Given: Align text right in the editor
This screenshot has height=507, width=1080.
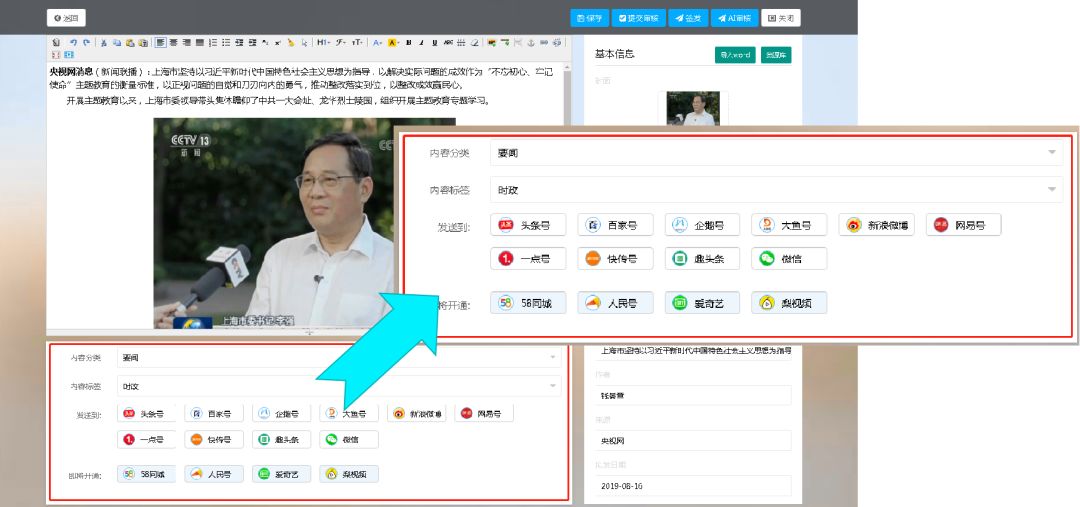Looking at the screenshot, I should click(187, 43).
